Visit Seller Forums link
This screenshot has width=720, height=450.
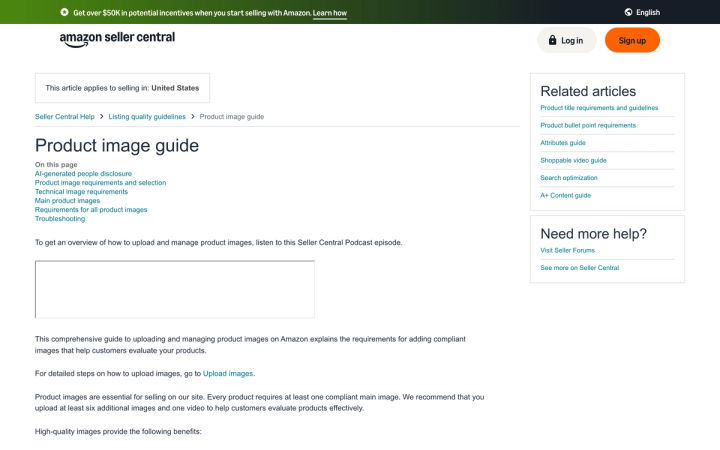[568, 250]
